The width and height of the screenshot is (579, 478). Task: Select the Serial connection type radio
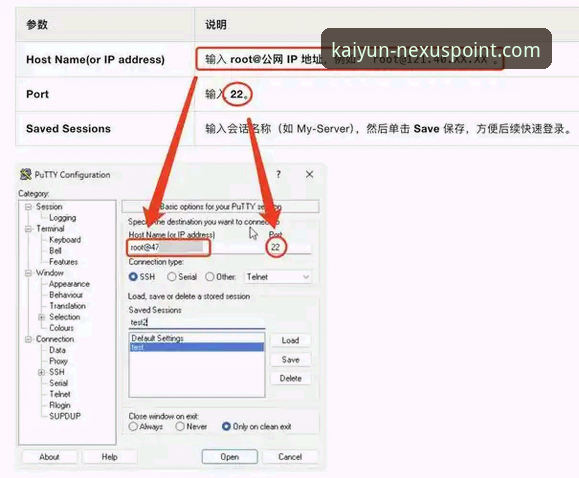(171, 277)
